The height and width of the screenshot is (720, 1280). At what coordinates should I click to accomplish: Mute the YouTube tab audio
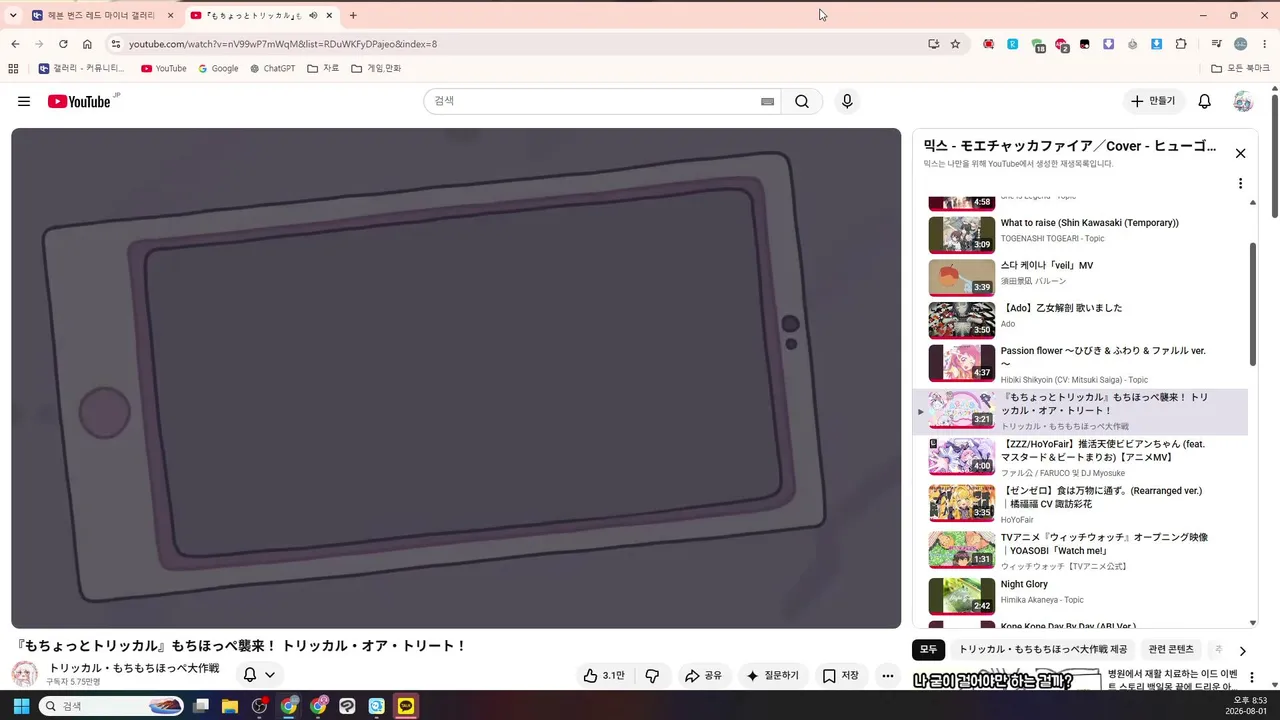(314, 15)
